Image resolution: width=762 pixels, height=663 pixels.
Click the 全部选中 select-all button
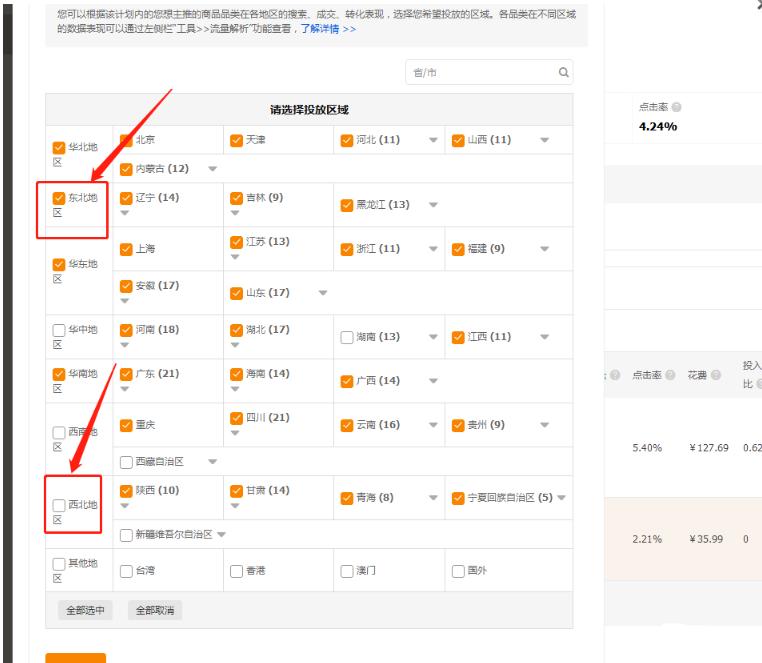85,611
